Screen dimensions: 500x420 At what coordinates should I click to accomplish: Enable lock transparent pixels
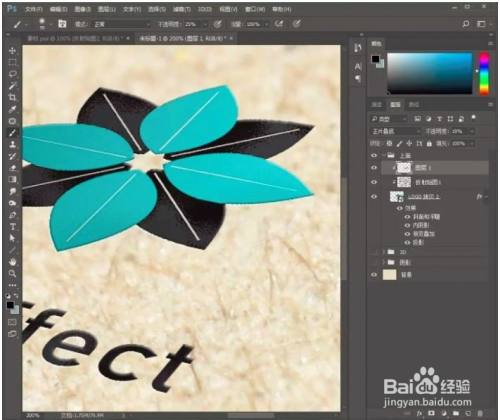click(389, 144)
